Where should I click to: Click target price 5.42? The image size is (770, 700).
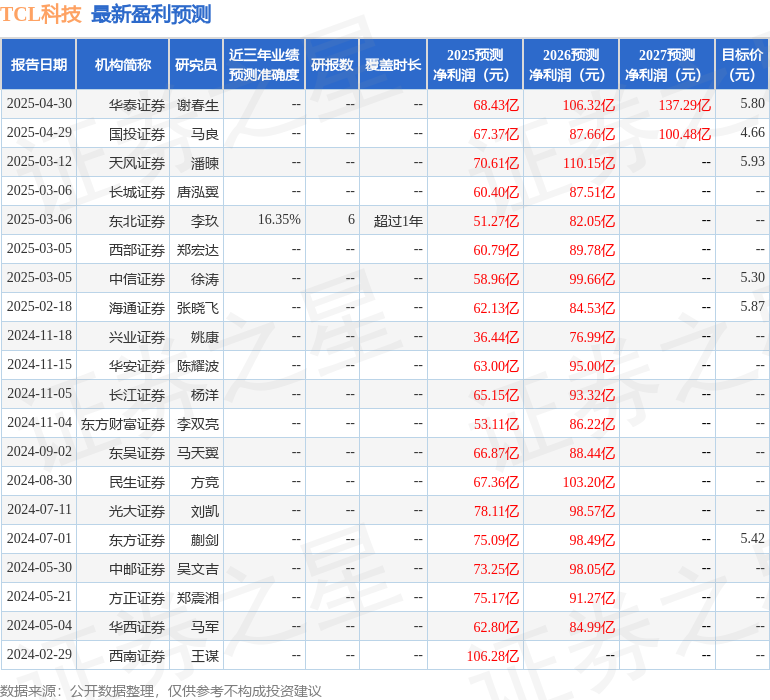(752, 538)
